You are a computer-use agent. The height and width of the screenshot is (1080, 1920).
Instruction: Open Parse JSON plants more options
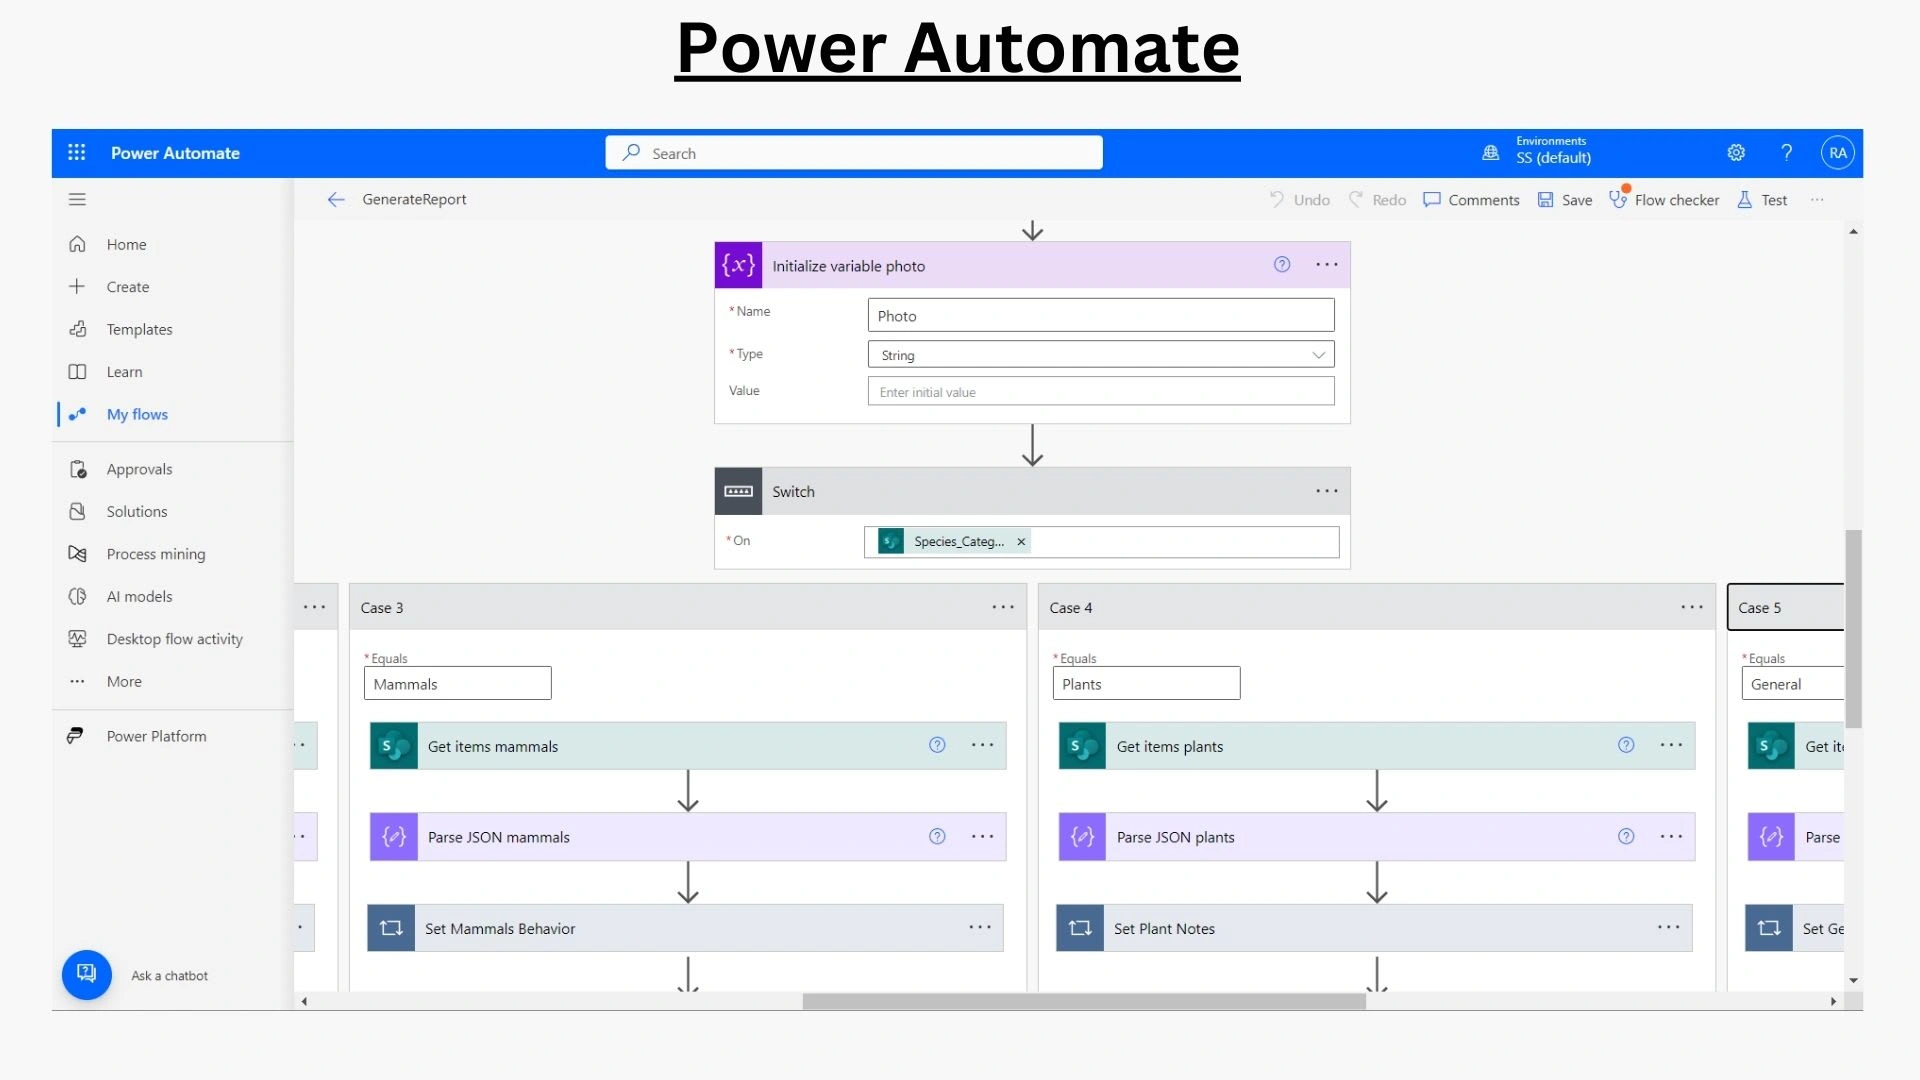coord(1672,837)
